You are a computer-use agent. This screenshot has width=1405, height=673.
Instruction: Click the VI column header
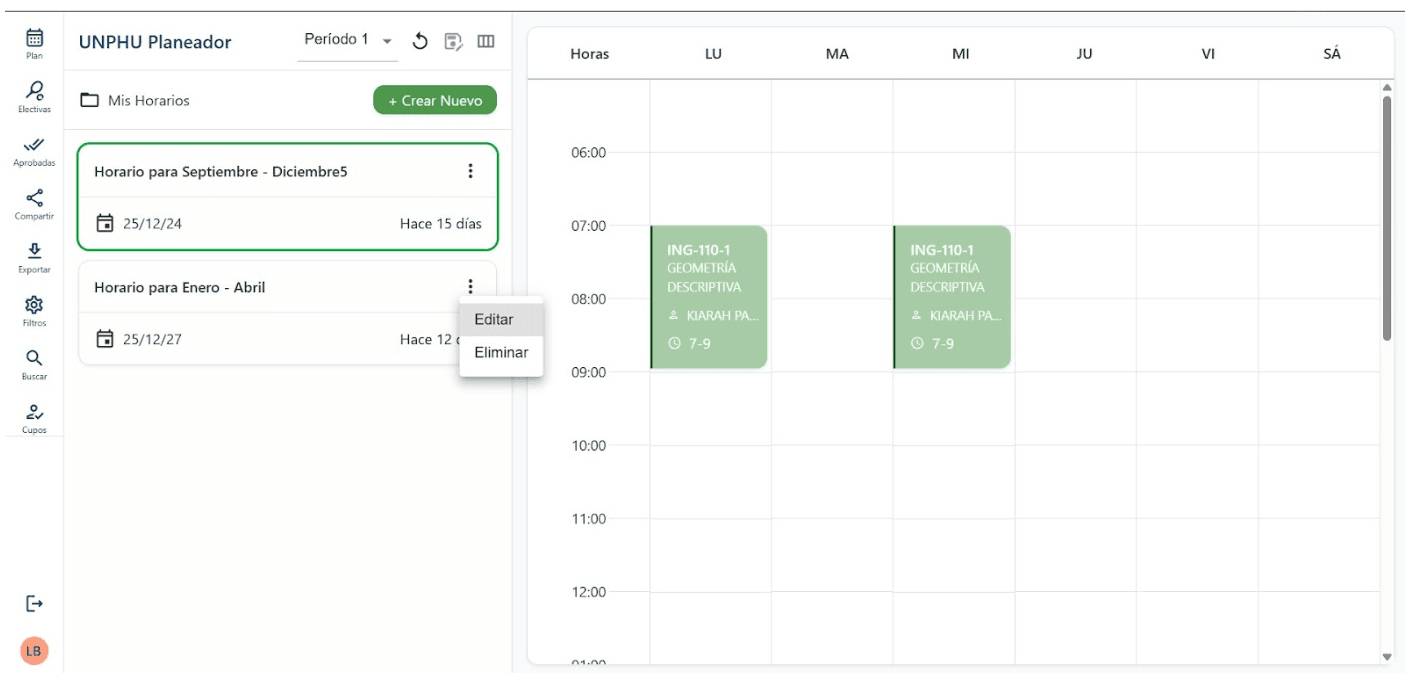click(x=1208, y=54)
